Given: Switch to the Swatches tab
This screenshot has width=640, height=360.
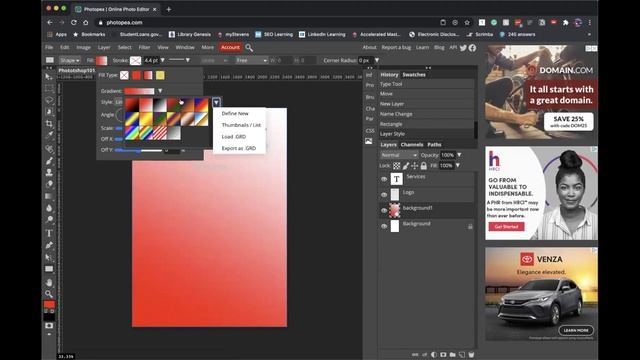Looking at the screenshot, I should point(414,75).
